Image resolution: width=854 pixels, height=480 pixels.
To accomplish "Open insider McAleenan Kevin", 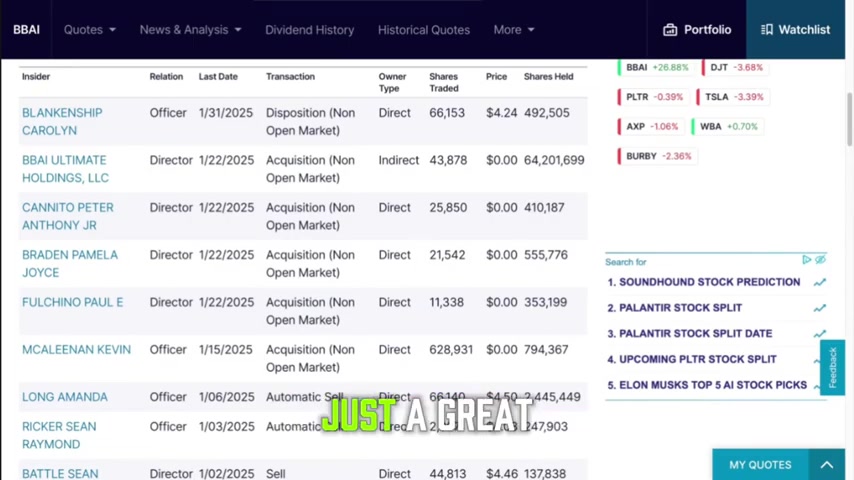I will coord(76,350).
